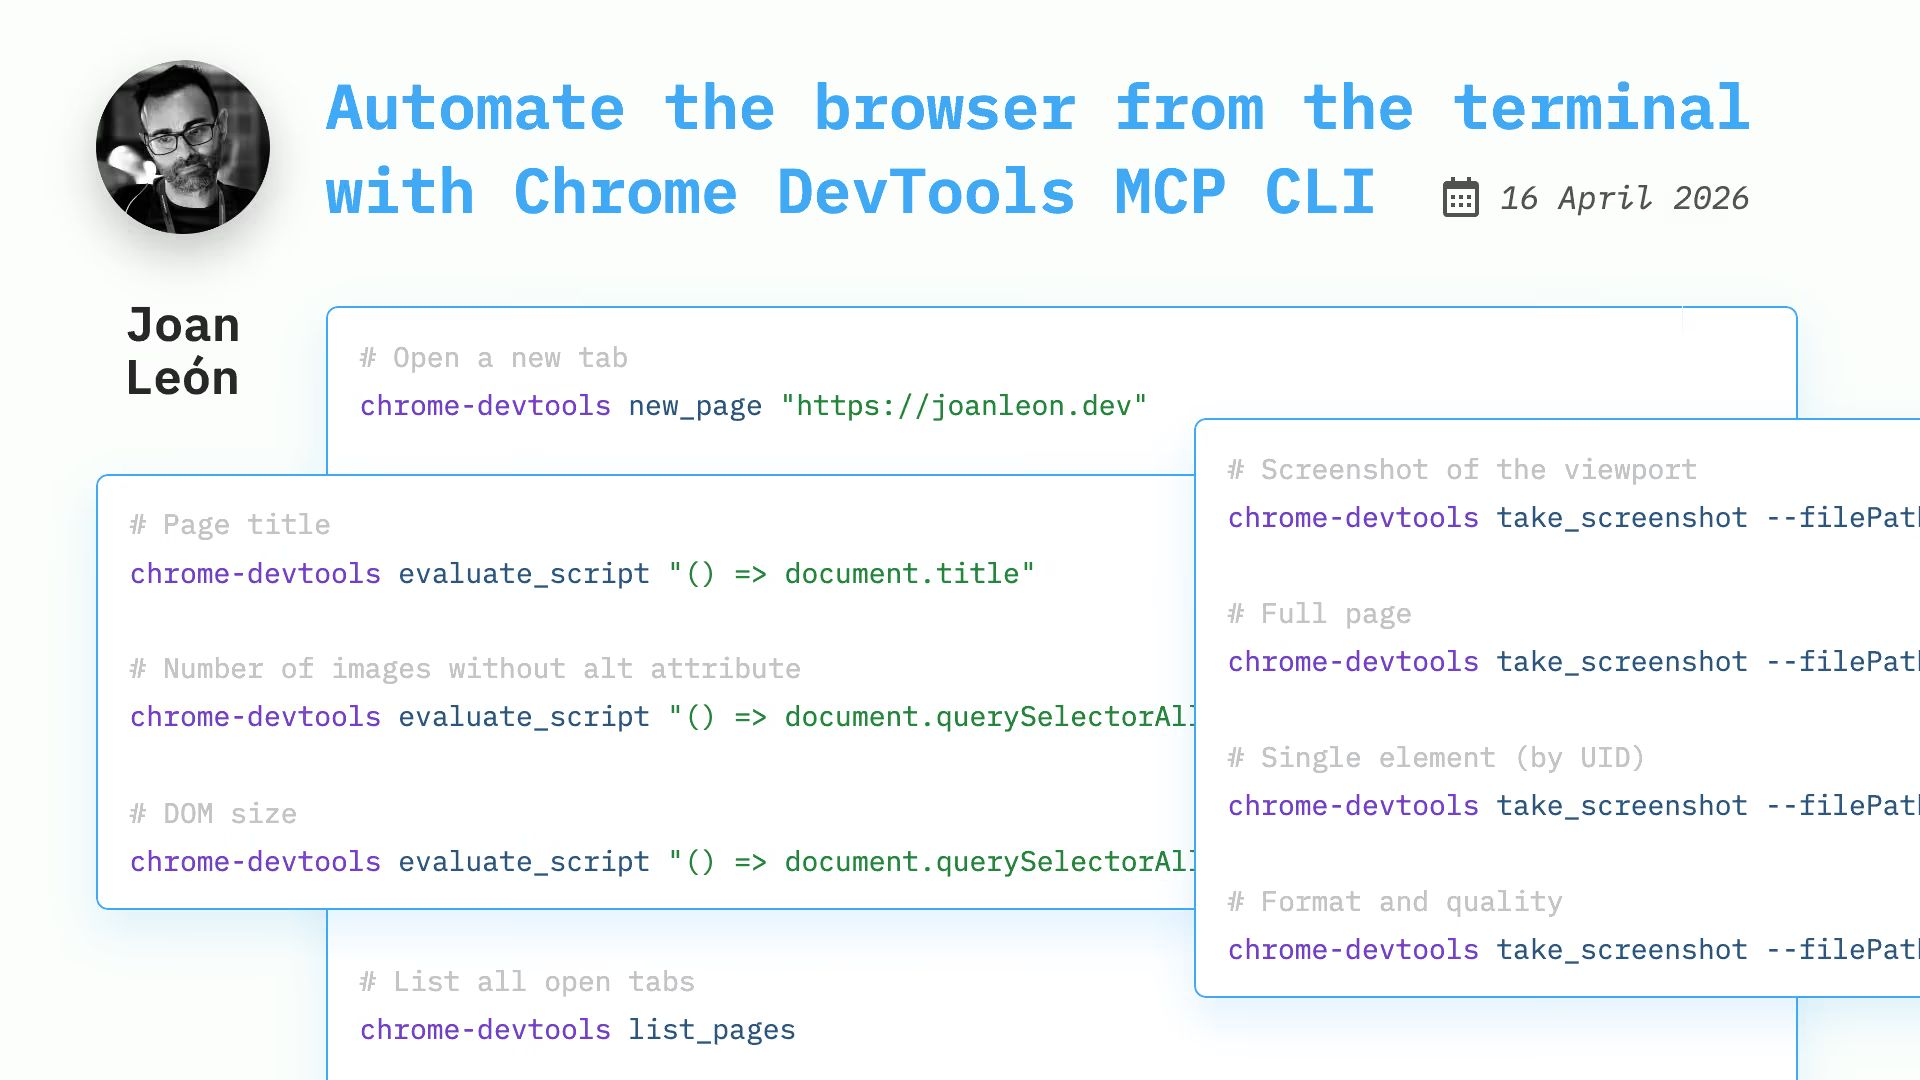Open the https://joanleon.dev URL
Viewport: 1920px width, 1080px height.
(x=965, y=406)
